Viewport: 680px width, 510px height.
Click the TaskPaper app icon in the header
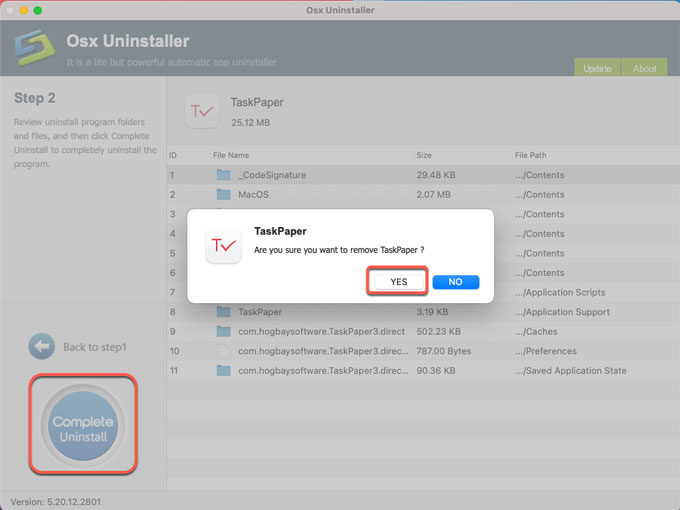pos(202,111)
